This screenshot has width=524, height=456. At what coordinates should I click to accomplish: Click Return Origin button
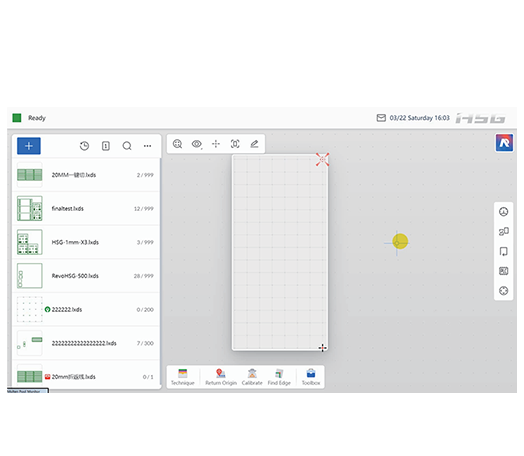[x=221, y=377]
